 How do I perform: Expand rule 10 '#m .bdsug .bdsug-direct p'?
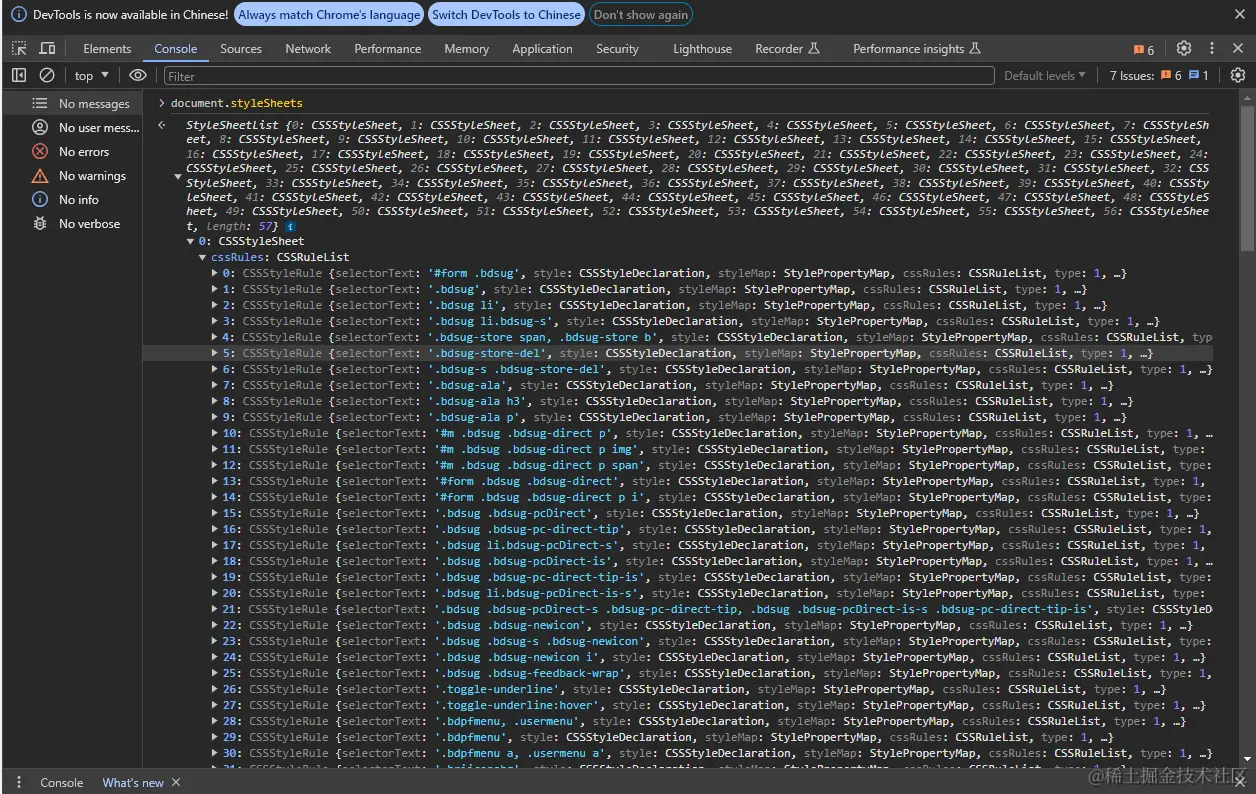(x=215, y=433)
